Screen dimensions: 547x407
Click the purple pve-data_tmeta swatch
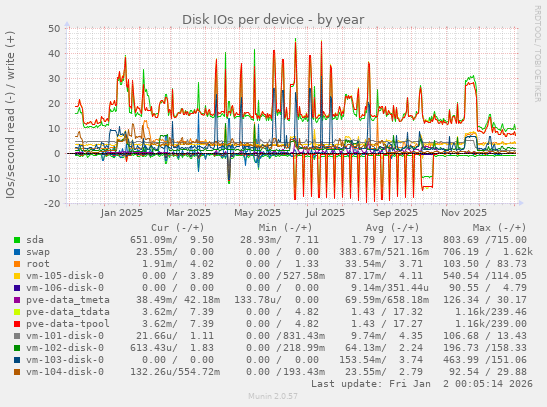(17, 300)
